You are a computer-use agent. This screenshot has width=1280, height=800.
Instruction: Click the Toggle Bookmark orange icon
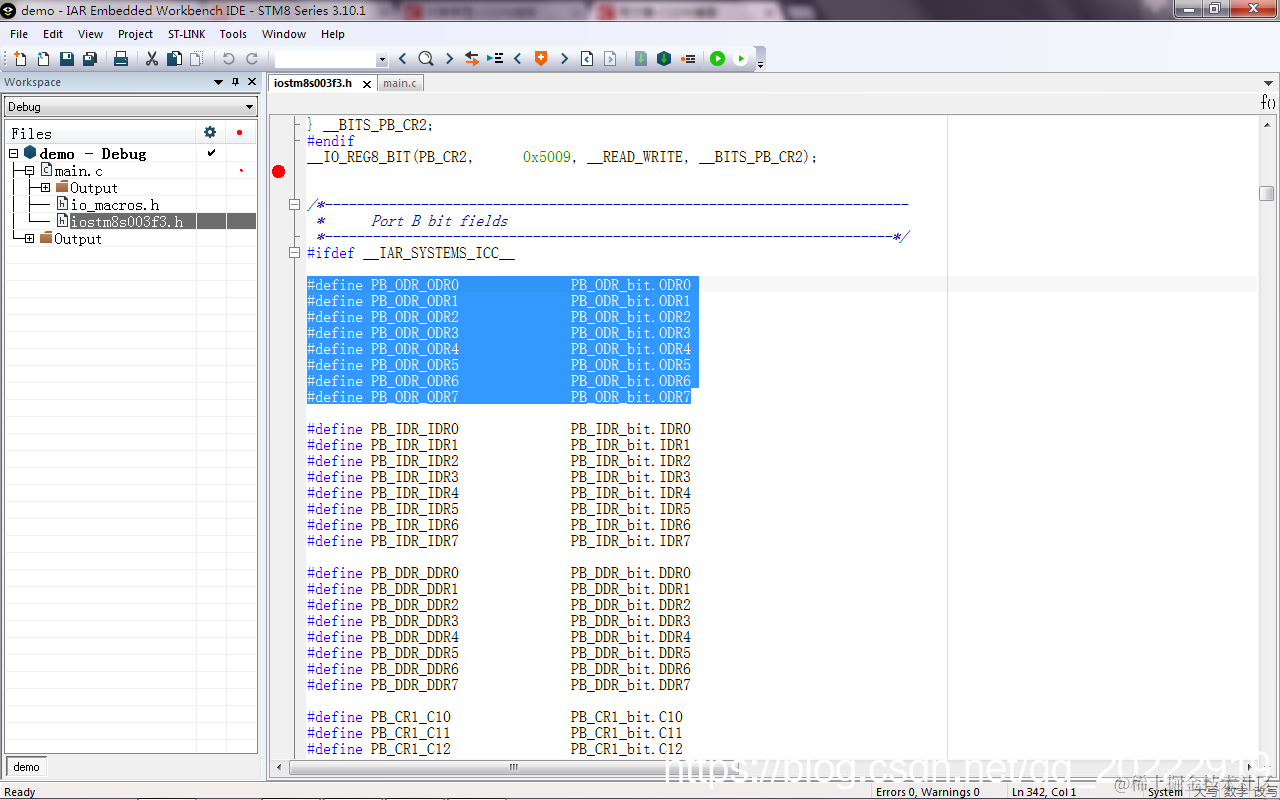click(x=541, y=59)
